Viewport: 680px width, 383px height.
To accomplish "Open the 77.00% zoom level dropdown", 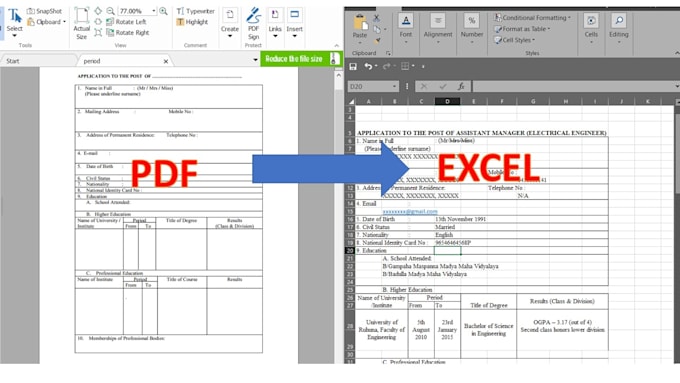I will (x=154, y=11).
